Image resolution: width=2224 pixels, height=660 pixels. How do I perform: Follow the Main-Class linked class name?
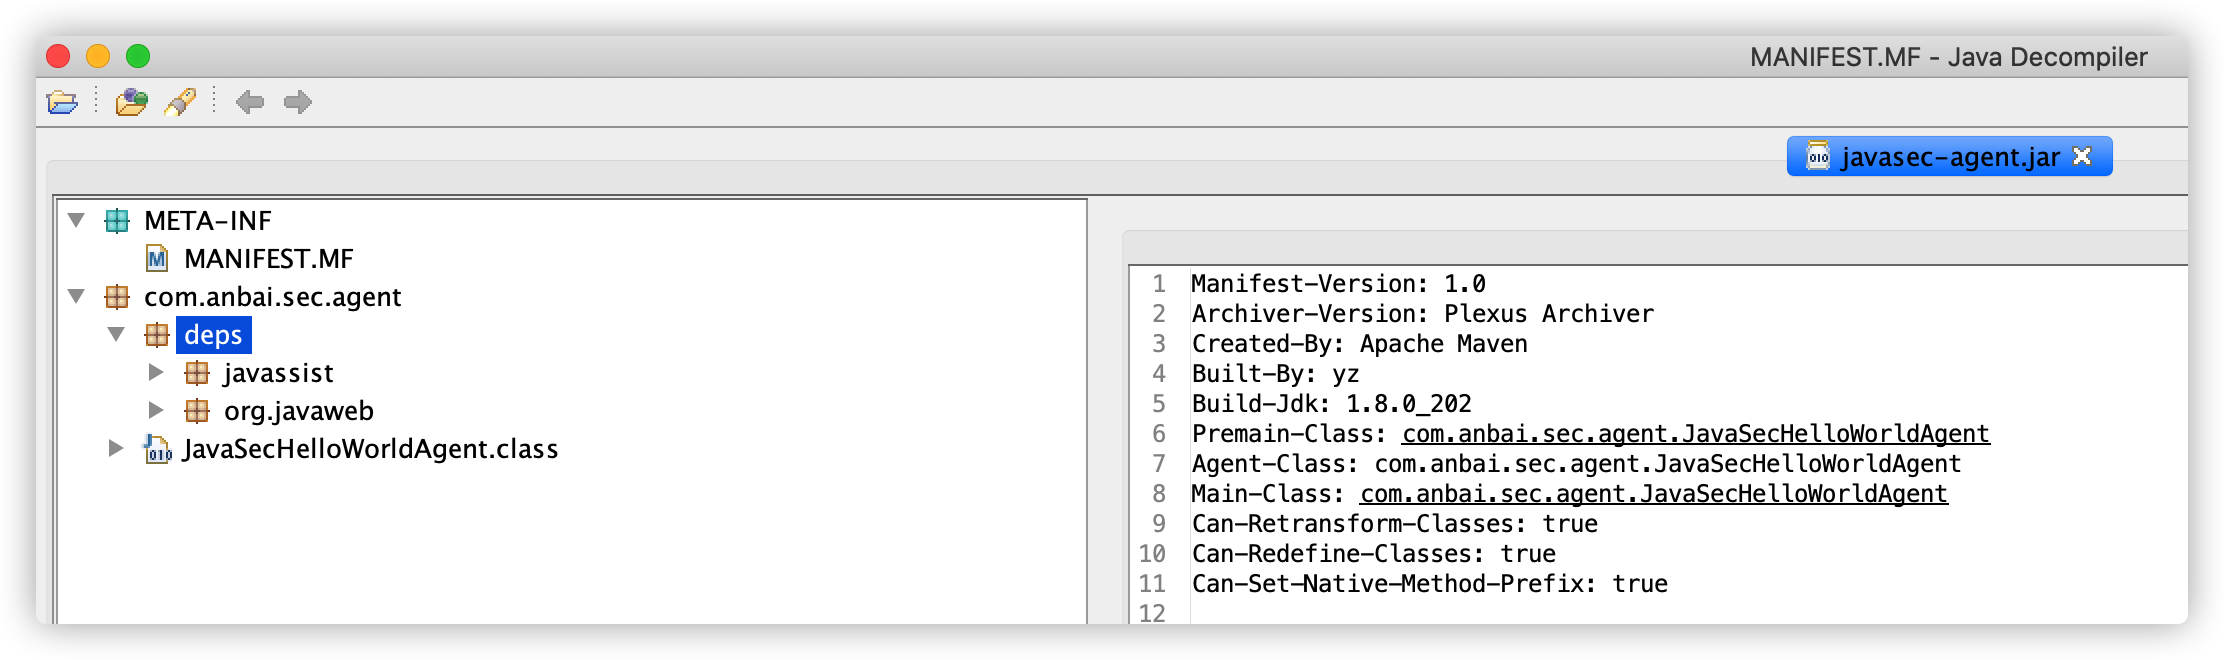pos(1653,494)
